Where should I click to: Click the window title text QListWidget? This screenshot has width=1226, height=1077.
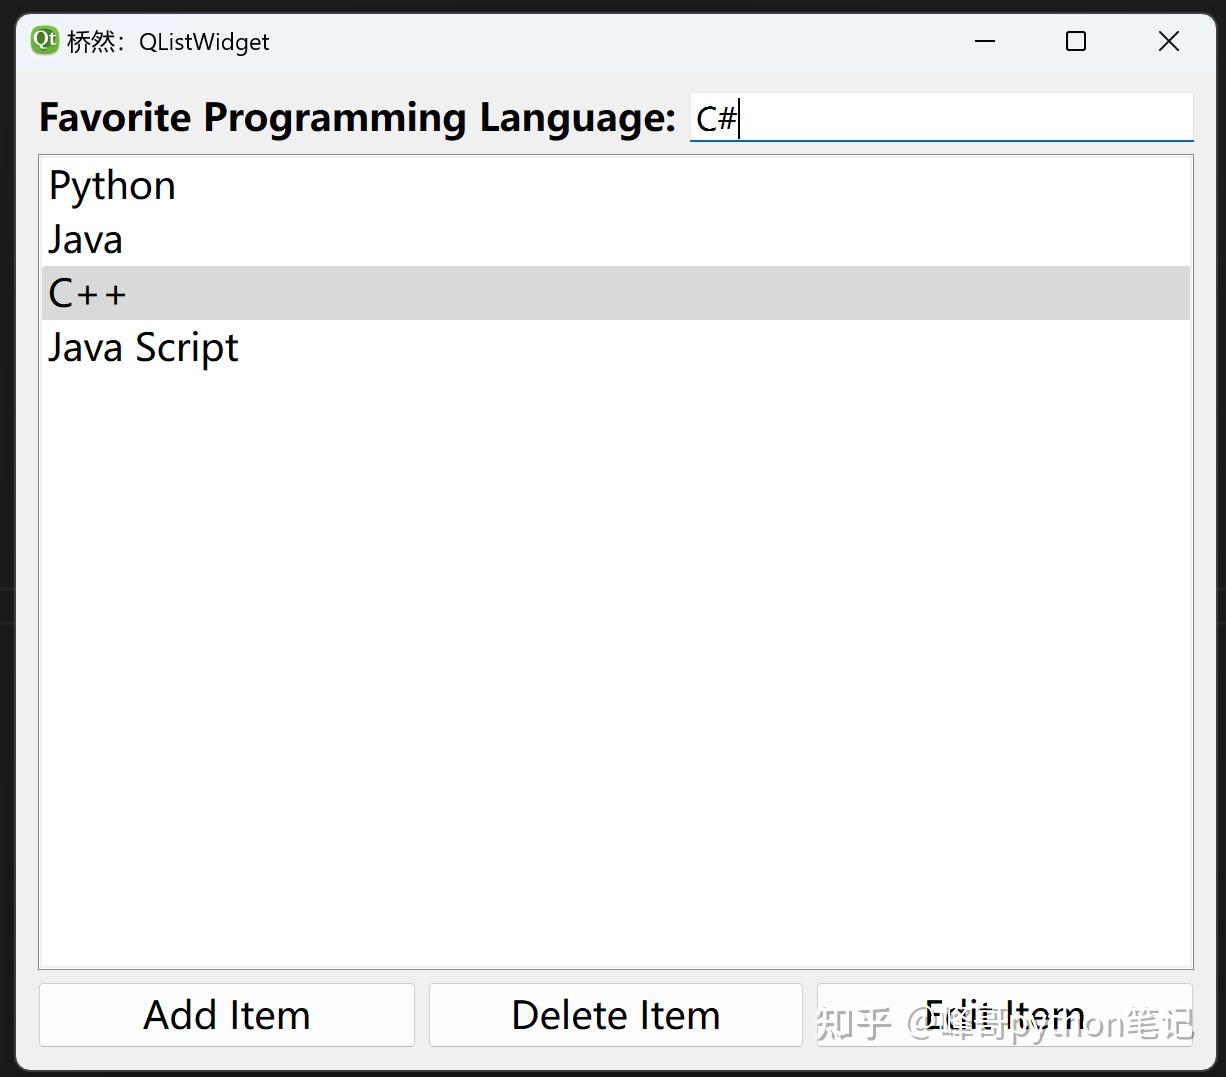click(204, 42)
